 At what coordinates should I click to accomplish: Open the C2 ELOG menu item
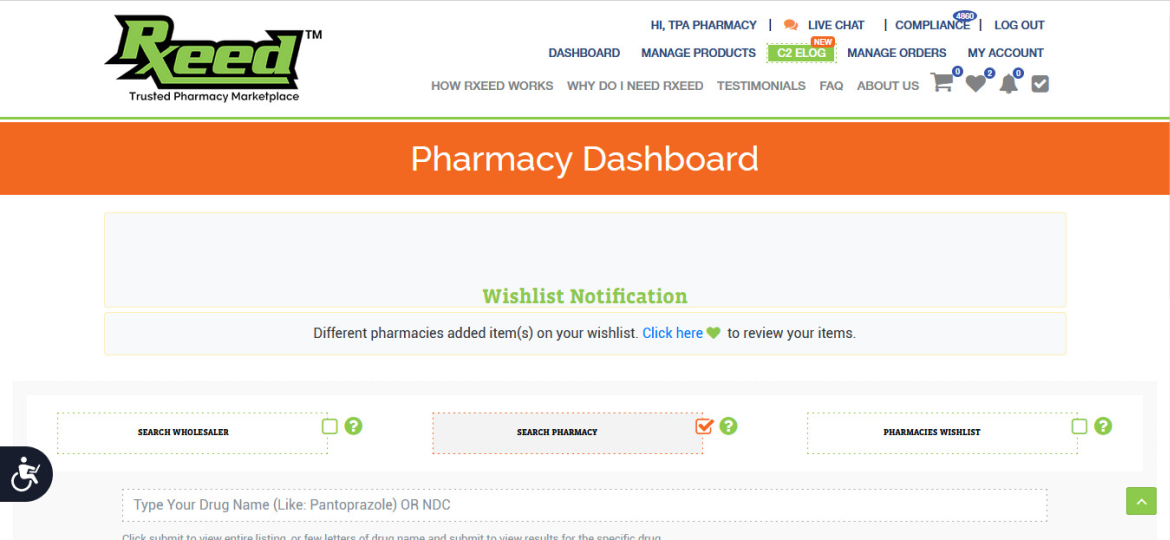tap(801, 53)
